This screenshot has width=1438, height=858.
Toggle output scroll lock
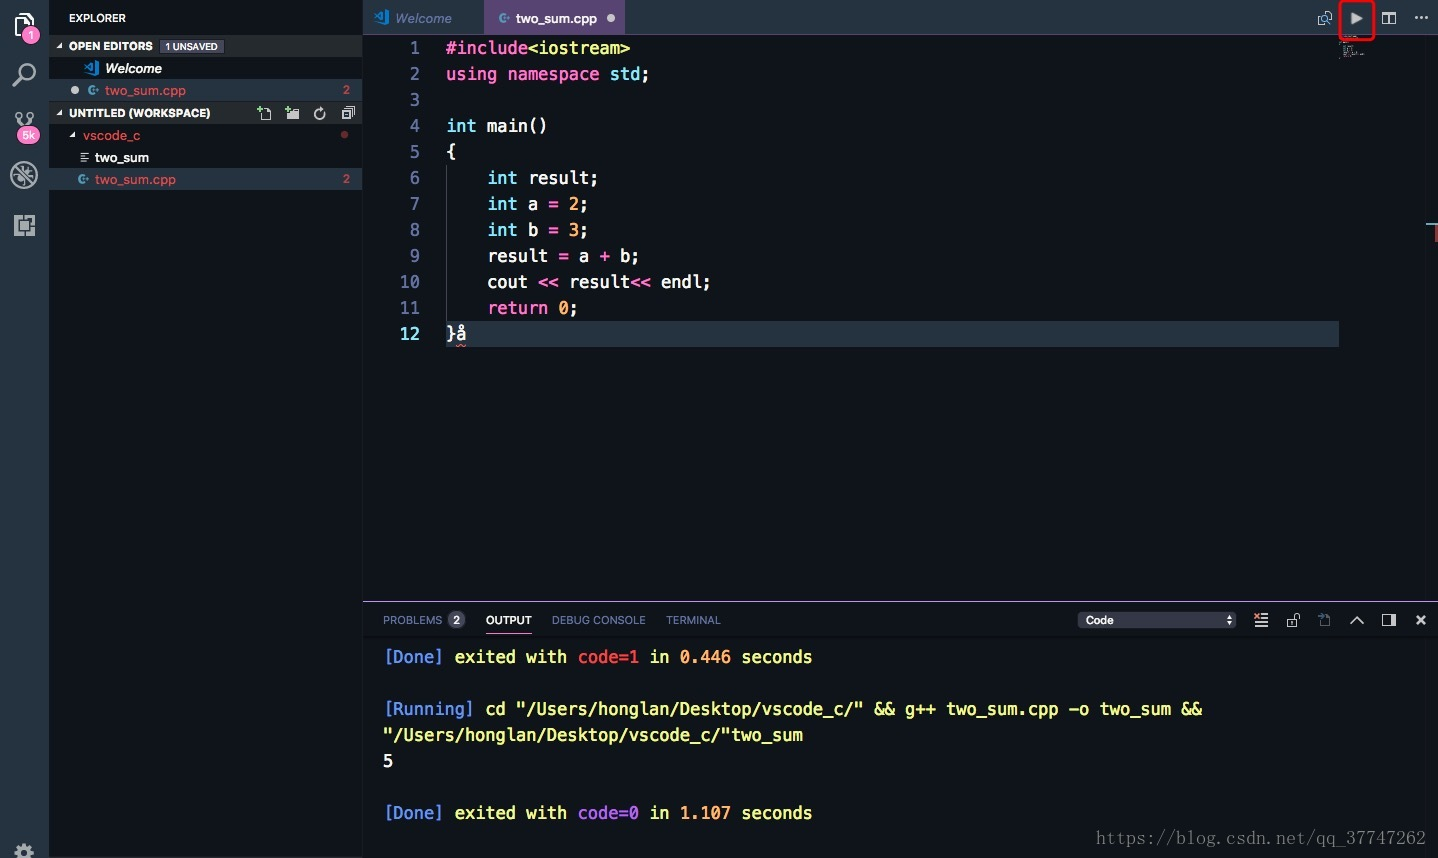[1293, 620]
